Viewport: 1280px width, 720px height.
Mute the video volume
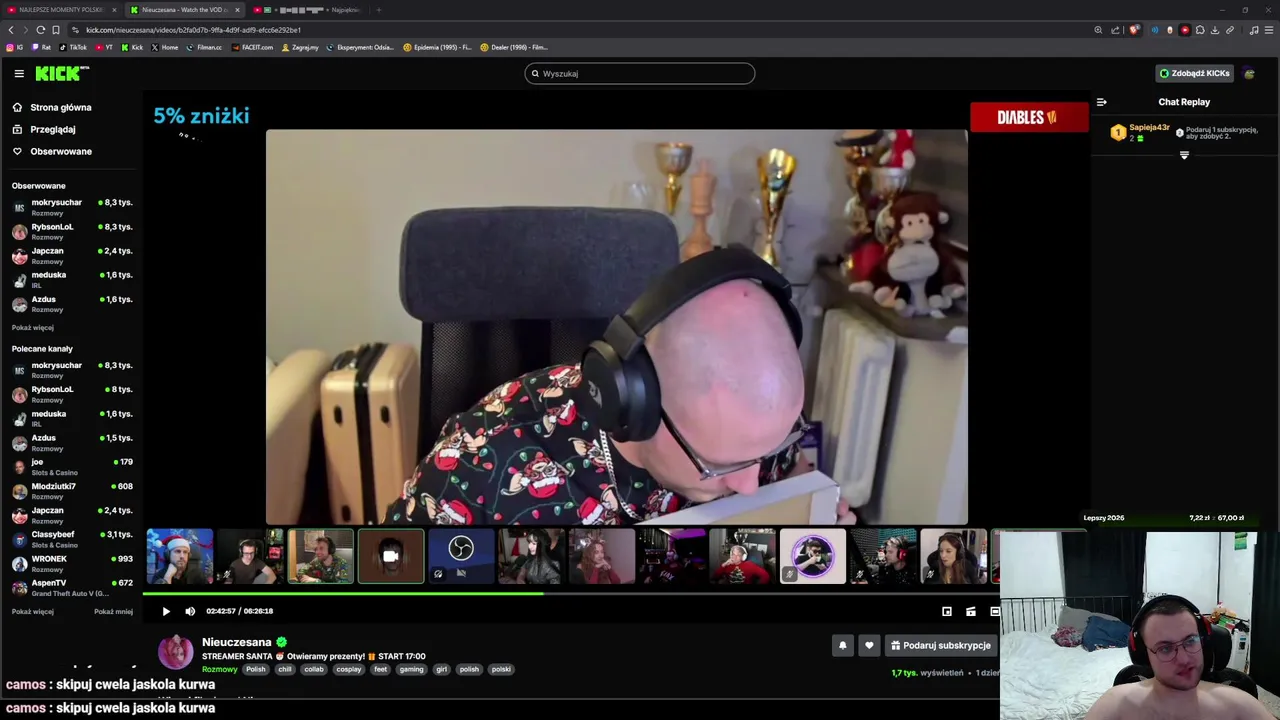(190, 611)
